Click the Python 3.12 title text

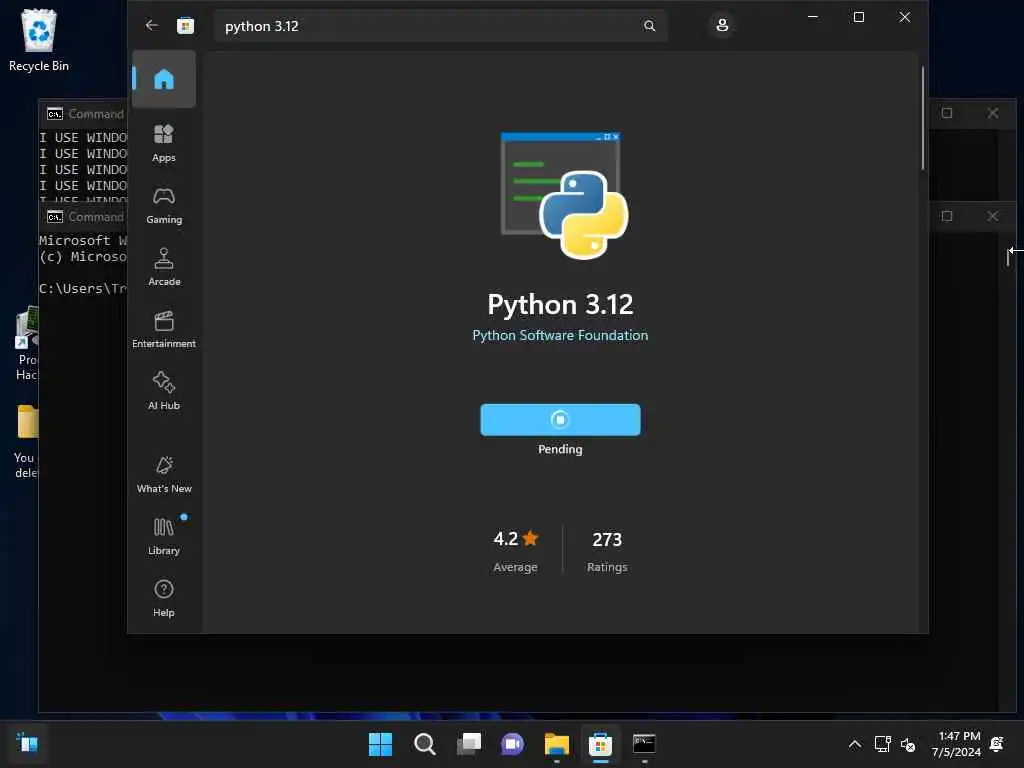tap(560, 304)
